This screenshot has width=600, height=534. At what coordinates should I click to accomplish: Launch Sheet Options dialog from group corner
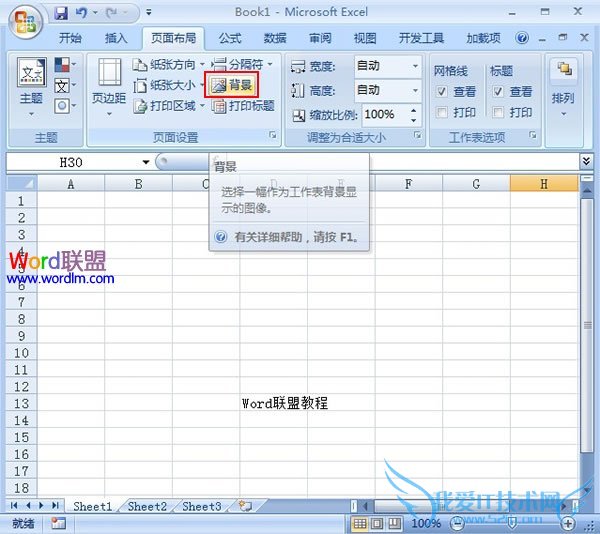pyautogui.click(x=533, y=135)
